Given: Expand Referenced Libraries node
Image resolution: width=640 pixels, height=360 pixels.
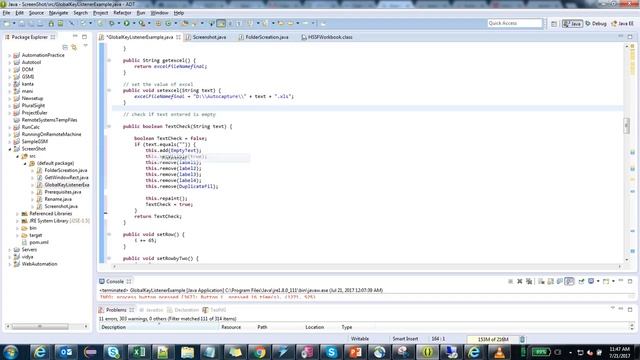Looking at the screenshot, I should pos(18,214).
